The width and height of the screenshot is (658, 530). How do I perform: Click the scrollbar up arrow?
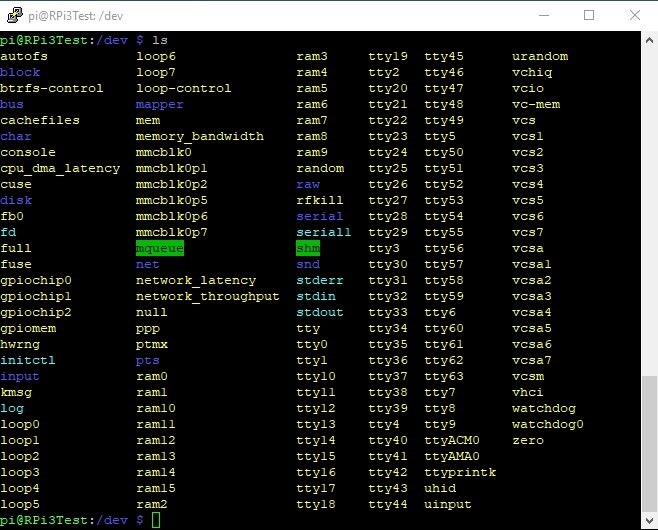649,40
